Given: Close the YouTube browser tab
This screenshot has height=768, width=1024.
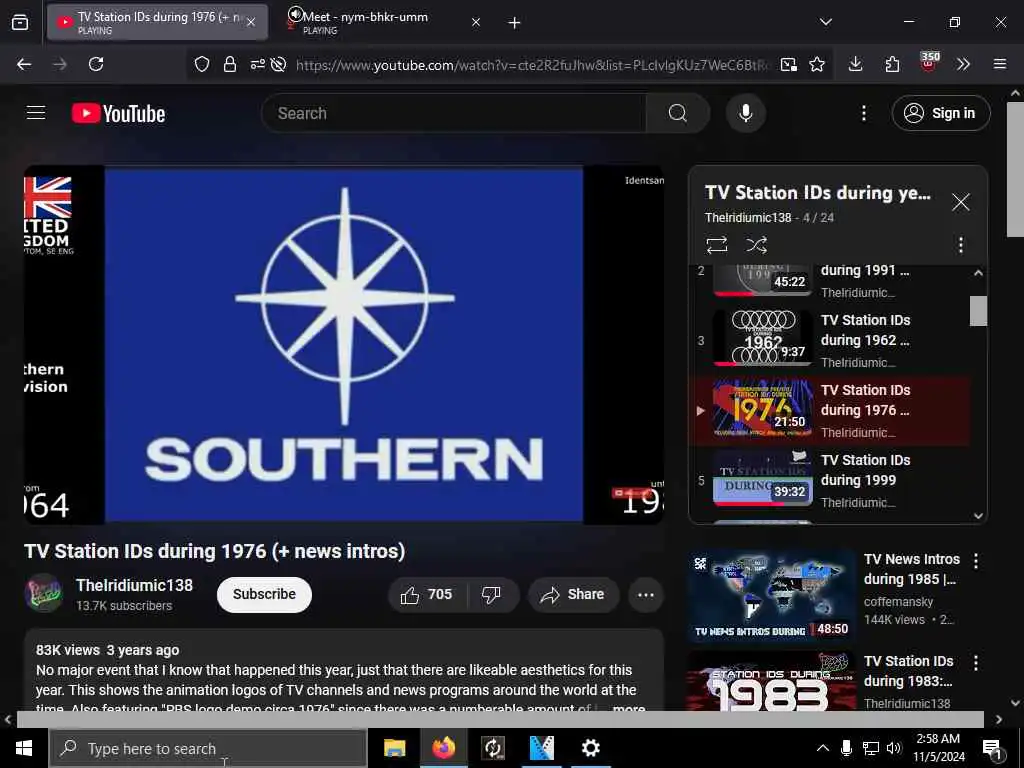Looking at the screenshot, I should tap(251, 22).
